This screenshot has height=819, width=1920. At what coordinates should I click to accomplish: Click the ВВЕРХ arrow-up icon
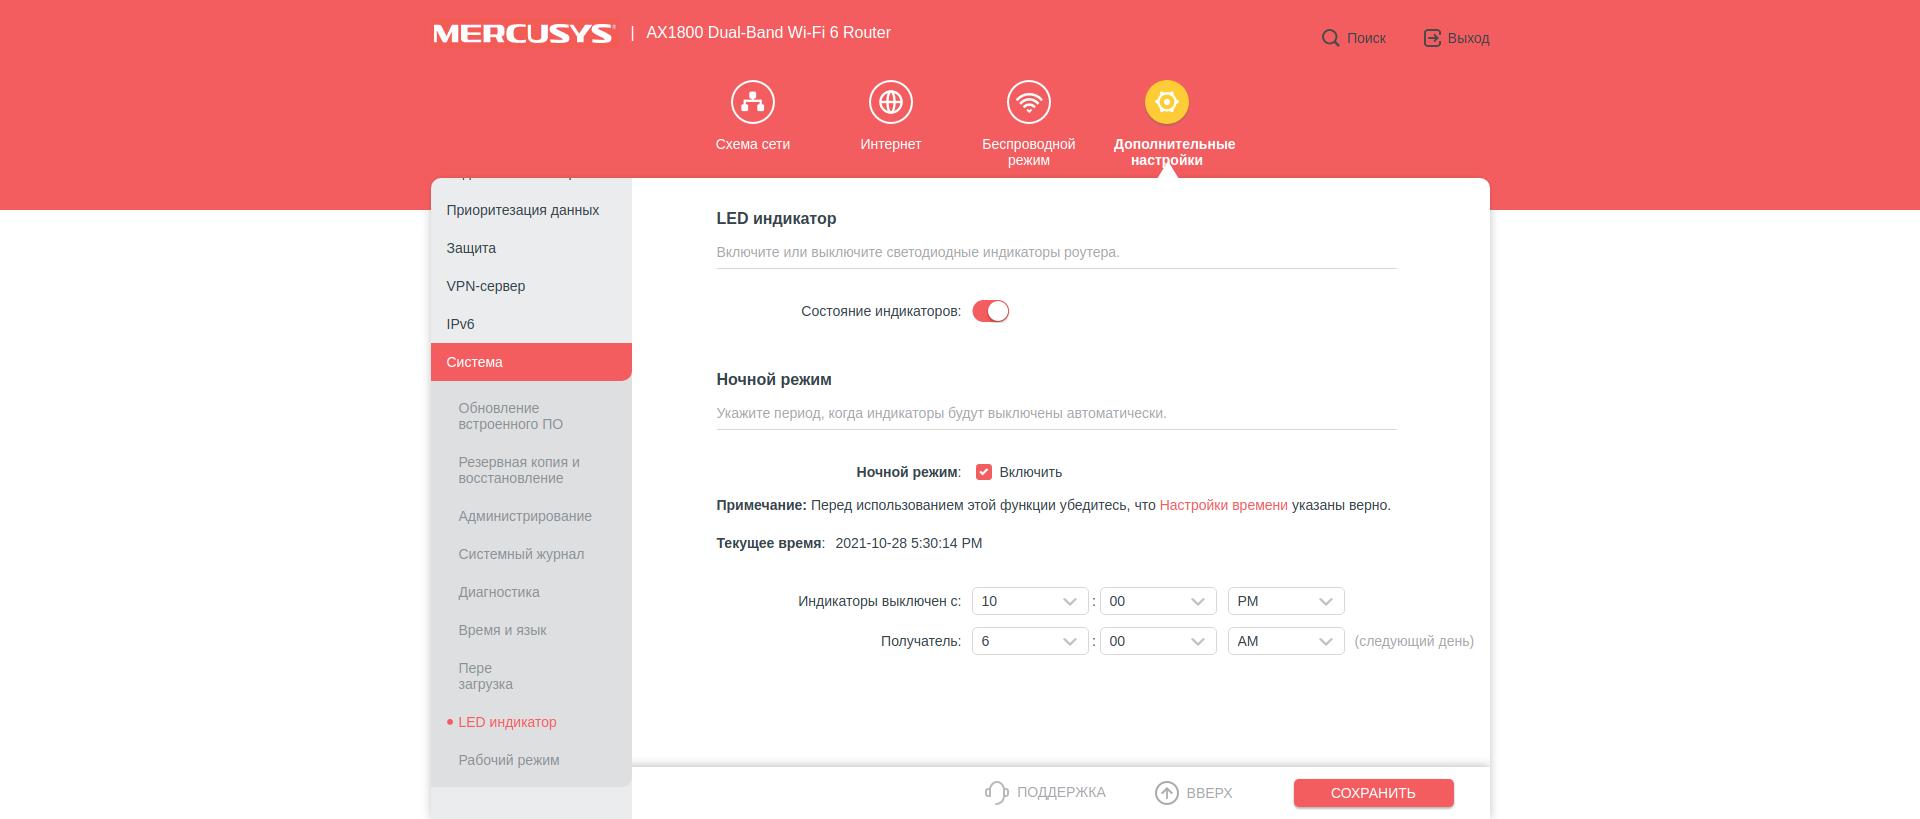point(1166,793)
